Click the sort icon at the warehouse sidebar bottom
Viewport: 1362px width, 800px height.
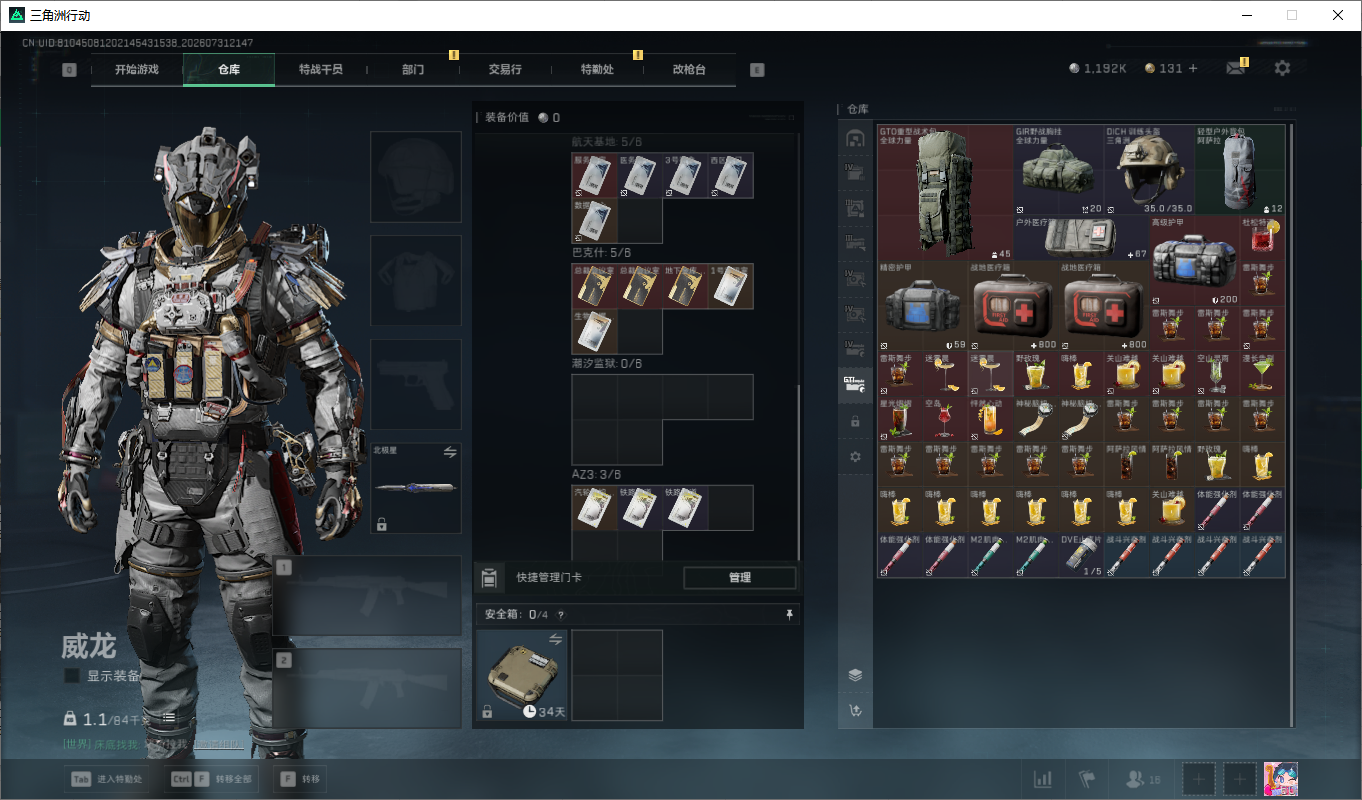855,711
